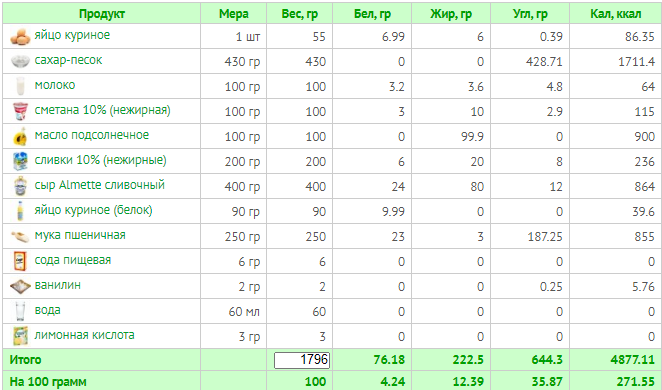Open 'яйцо куриное (белок)' link
Image resolution: width=662 pixels, height=390 pixels.
click(93, 210)
